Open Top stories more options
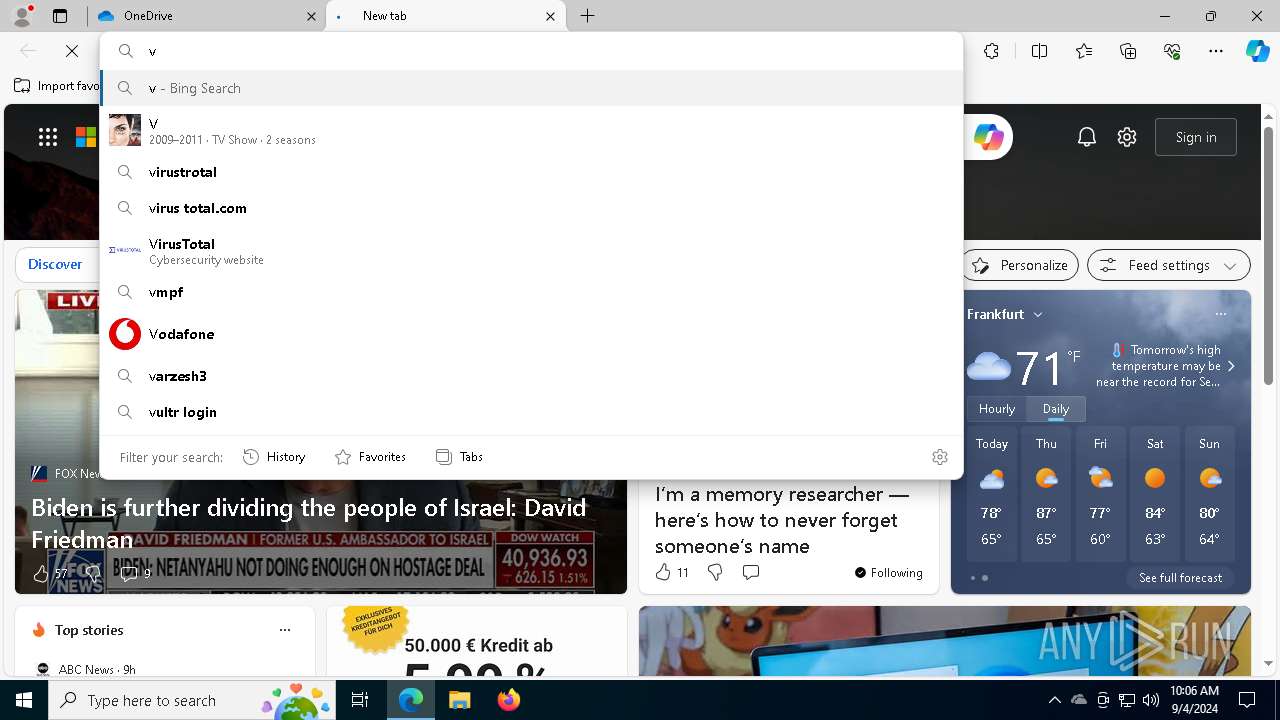The width and height of the screenshot is (1280, 720). click(x=285, y=630)
